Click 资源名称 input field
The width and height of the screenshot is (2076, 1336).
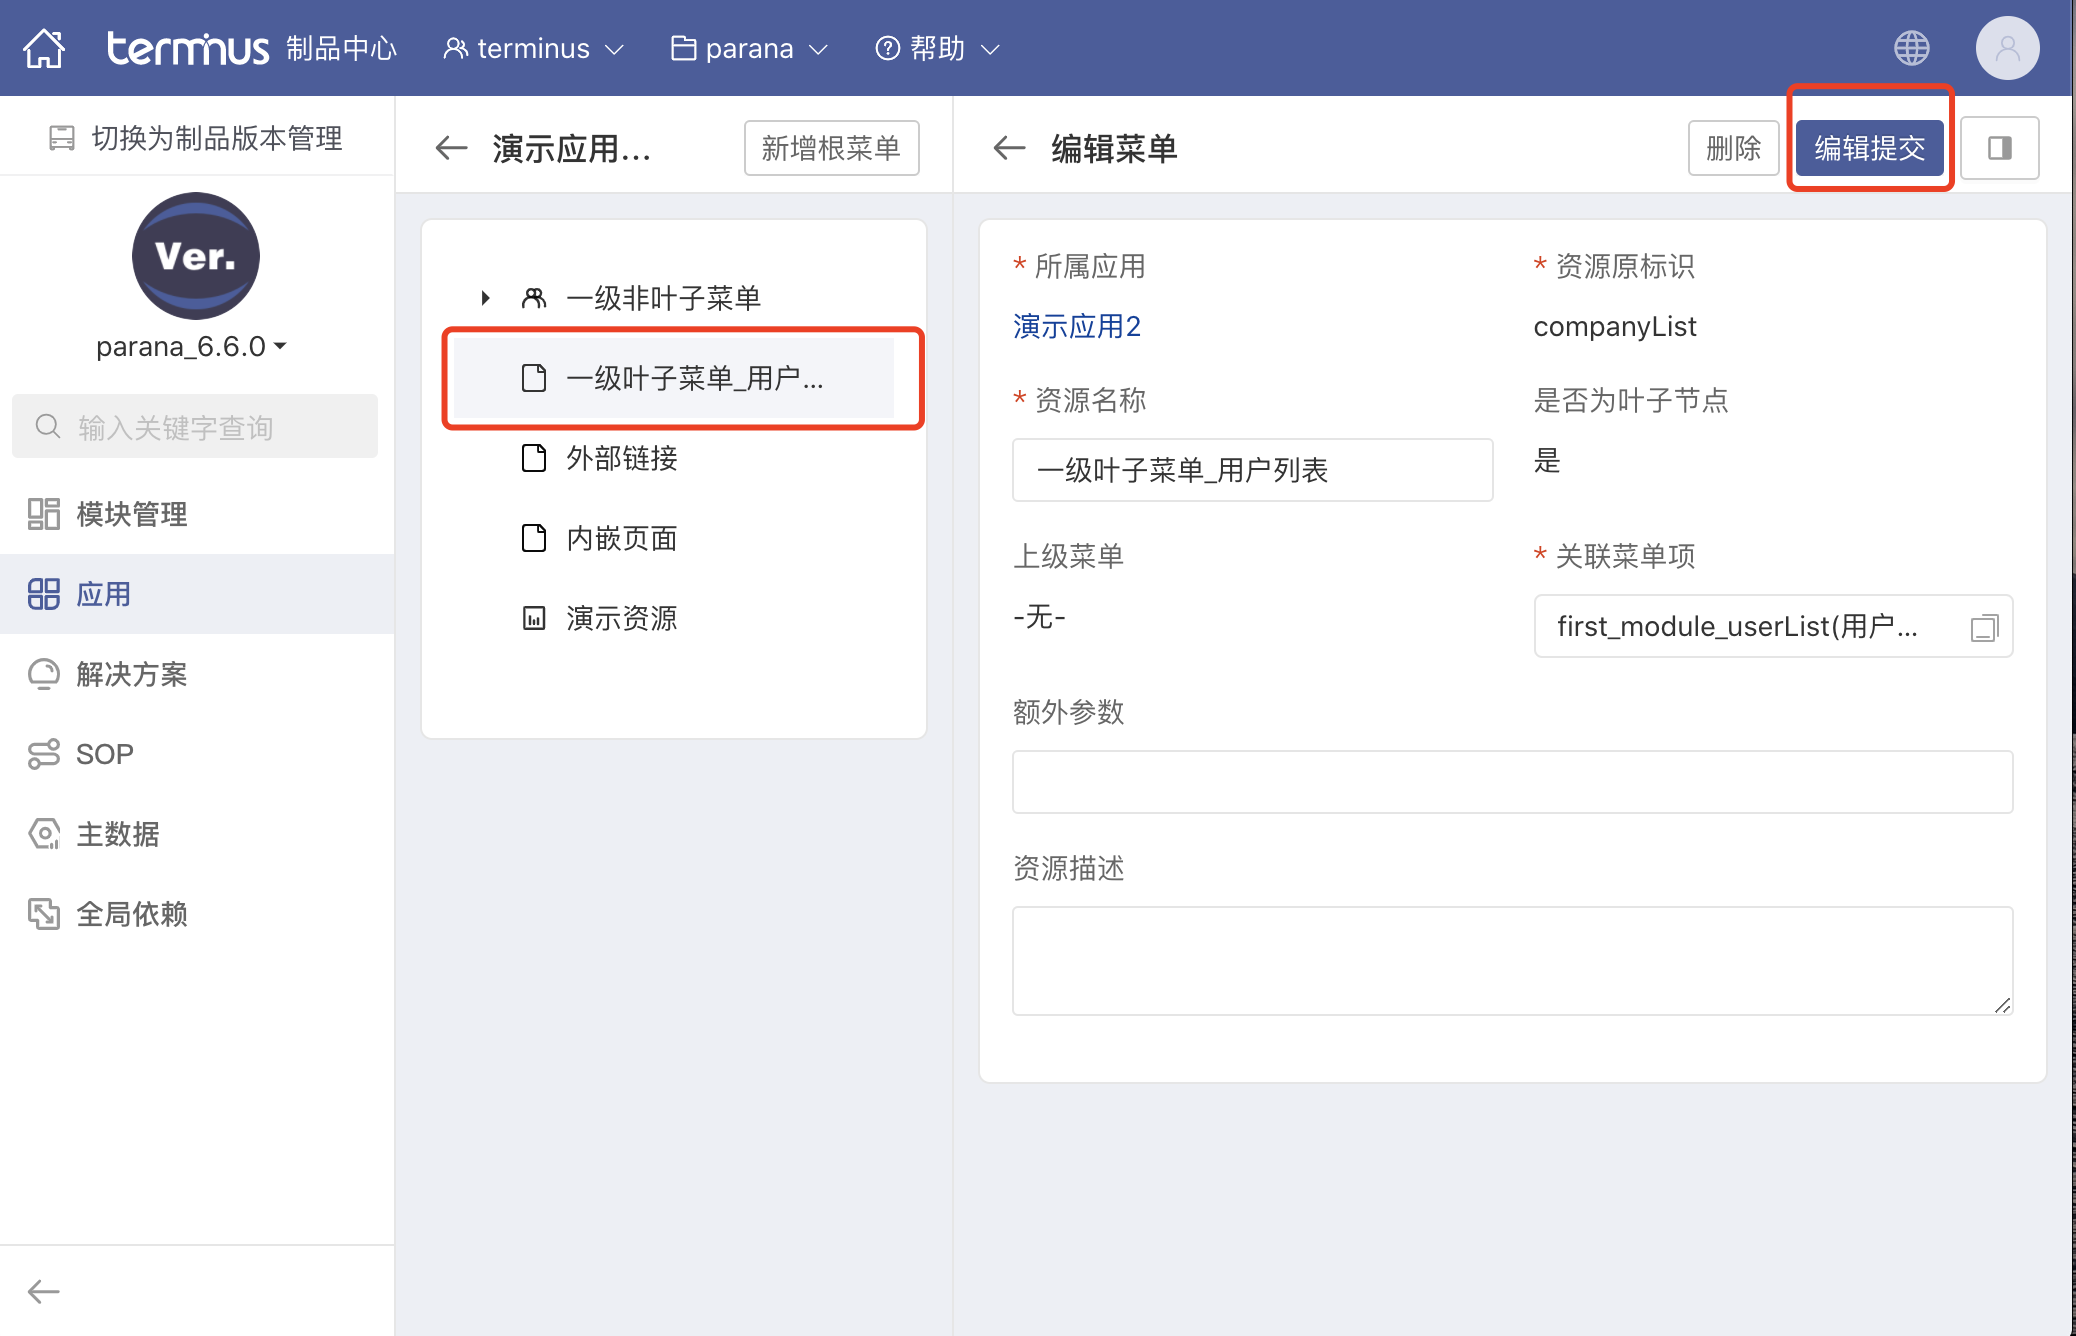click(1252, 470)
